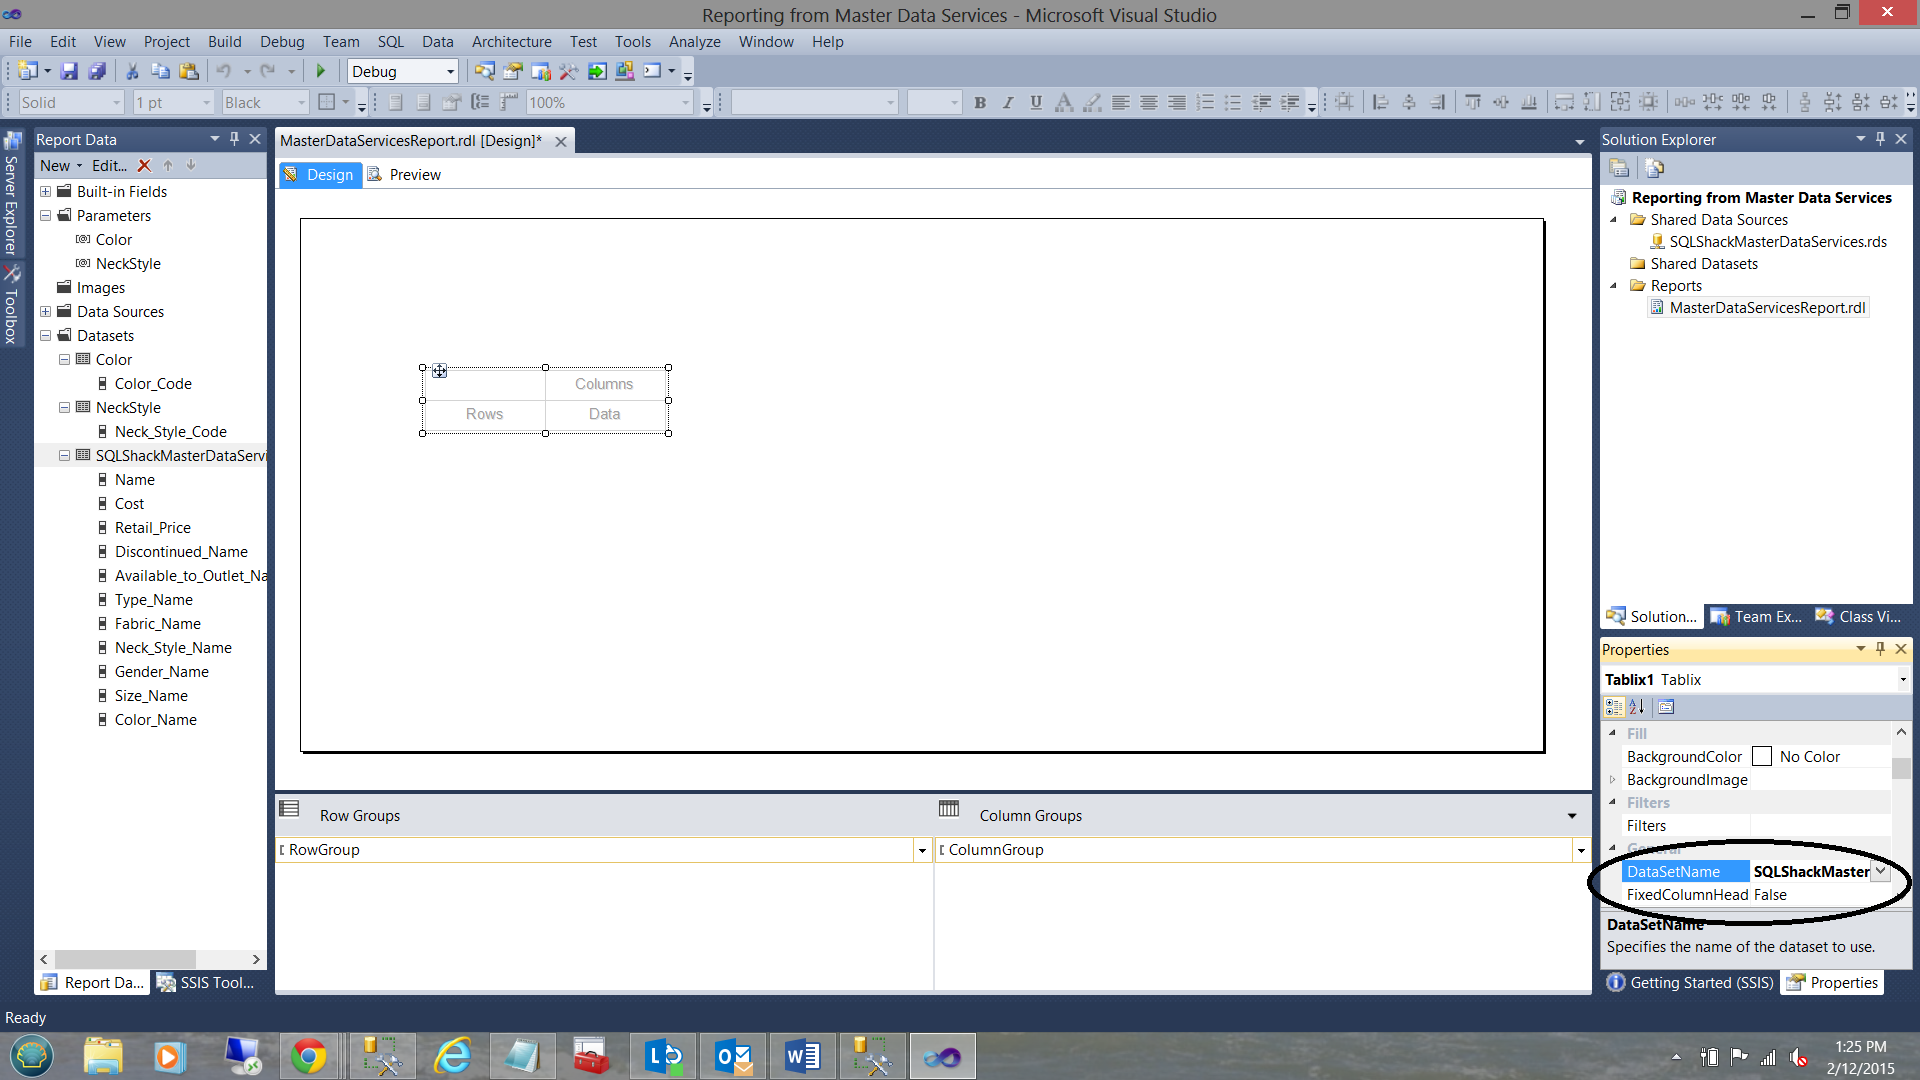
Task: Sort properties alphabetically with A-Z icon
Action: click(x=1637, y=707)
